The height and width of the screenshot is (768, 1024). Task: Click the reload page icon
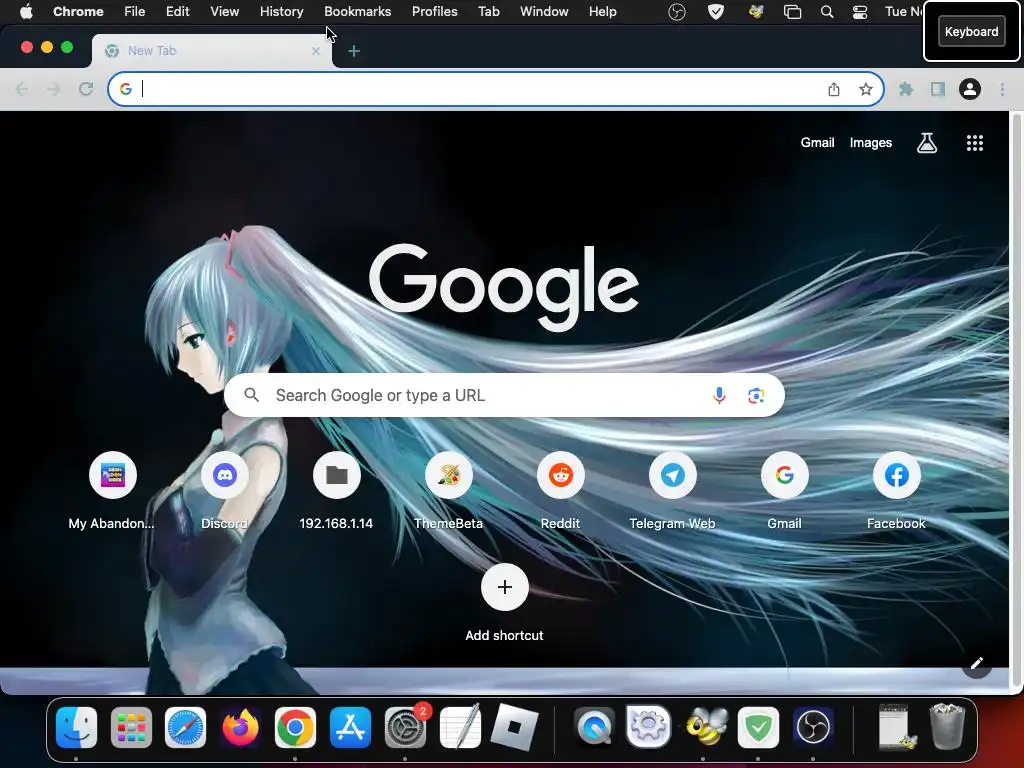coord(86,89)
